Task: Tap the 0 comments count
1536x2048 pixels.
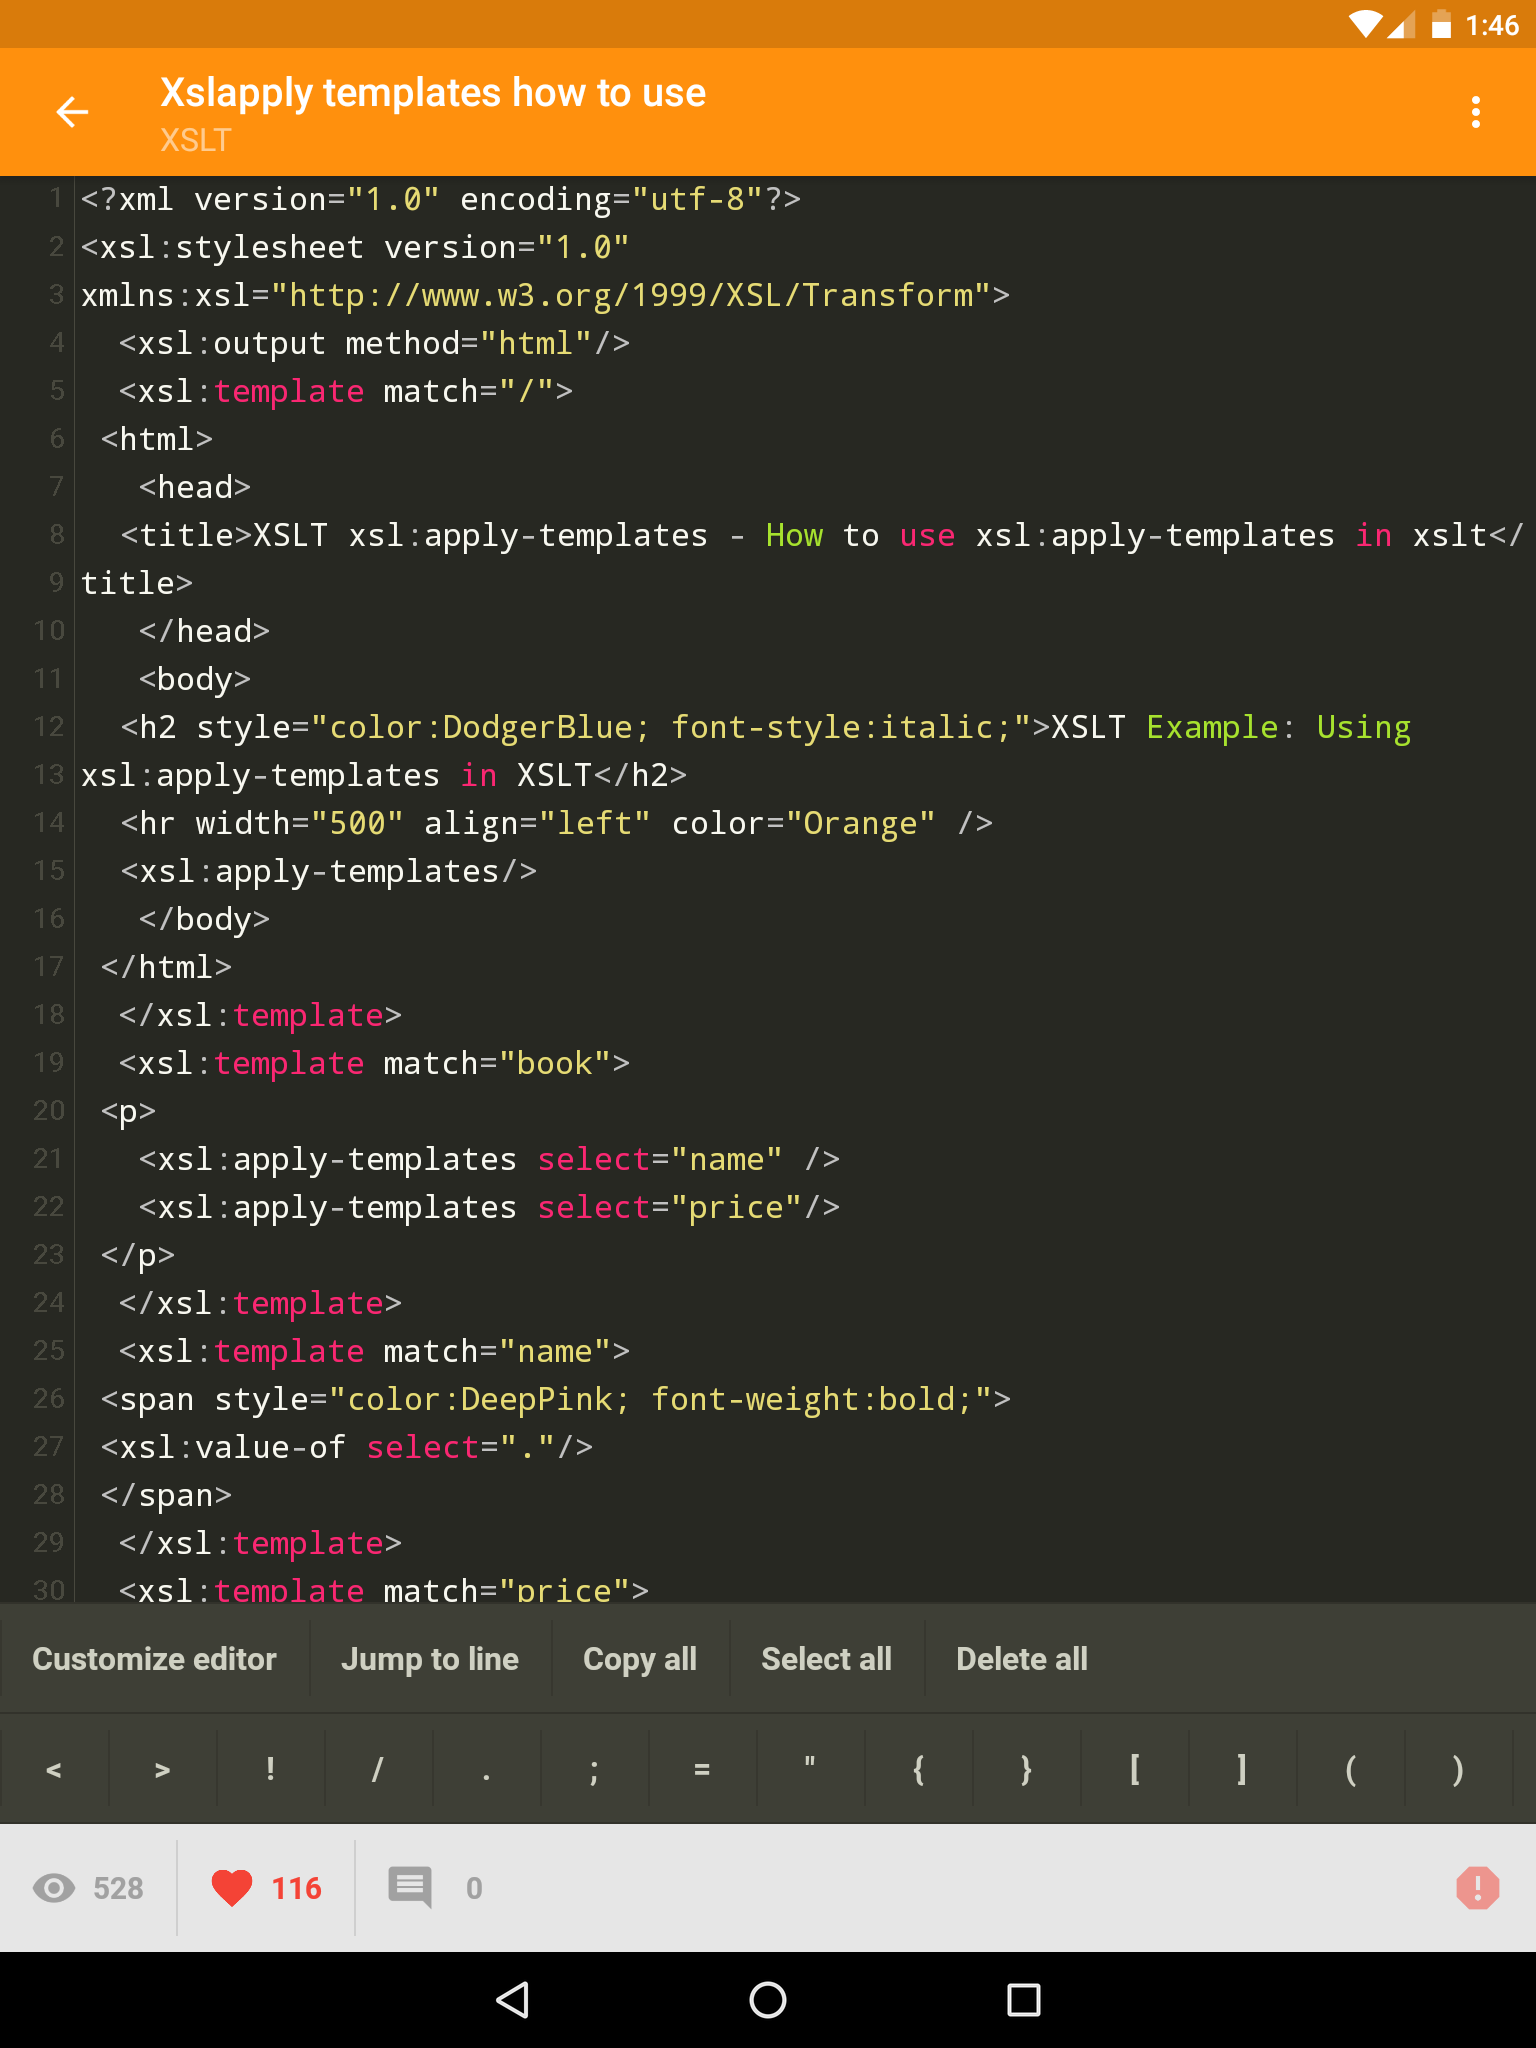Action: (x=474, y=1888)
